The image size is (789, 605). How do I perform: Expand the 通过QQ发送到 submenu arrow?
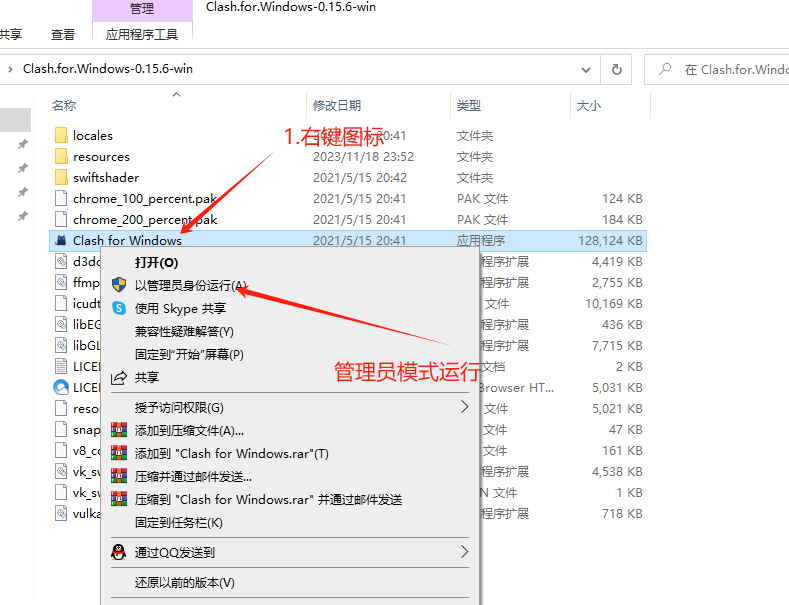[464, 552]
